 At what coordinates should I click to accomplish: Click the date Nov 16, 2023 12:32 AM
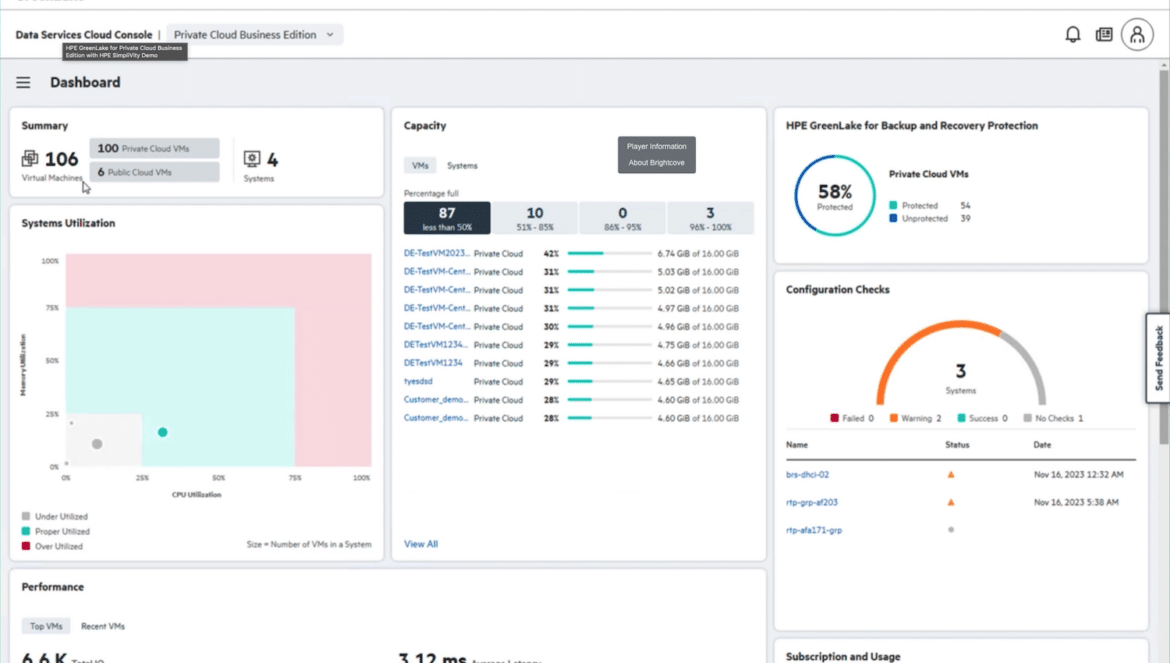[1079, 474]
